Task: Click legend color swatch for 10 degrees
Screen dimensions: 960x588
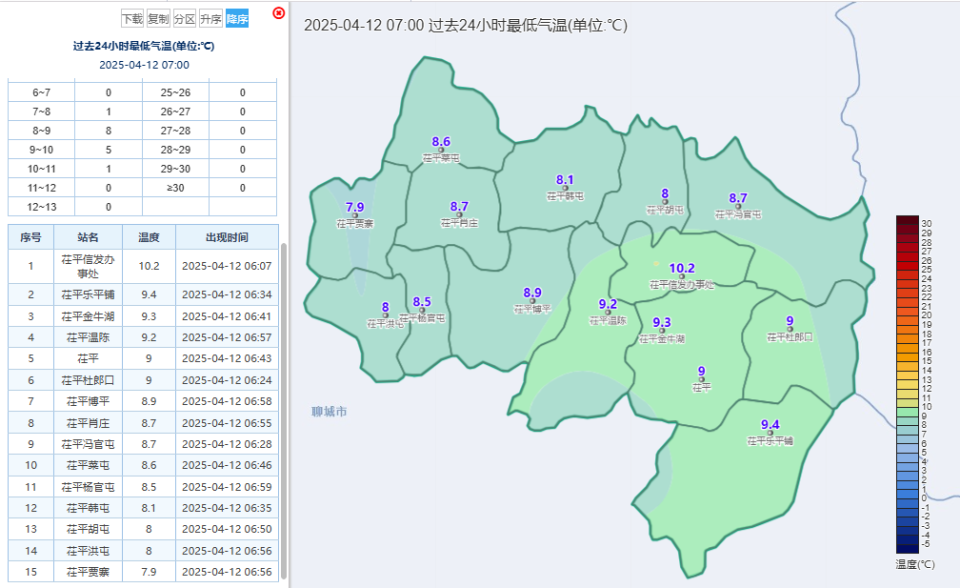Action: 907,403
